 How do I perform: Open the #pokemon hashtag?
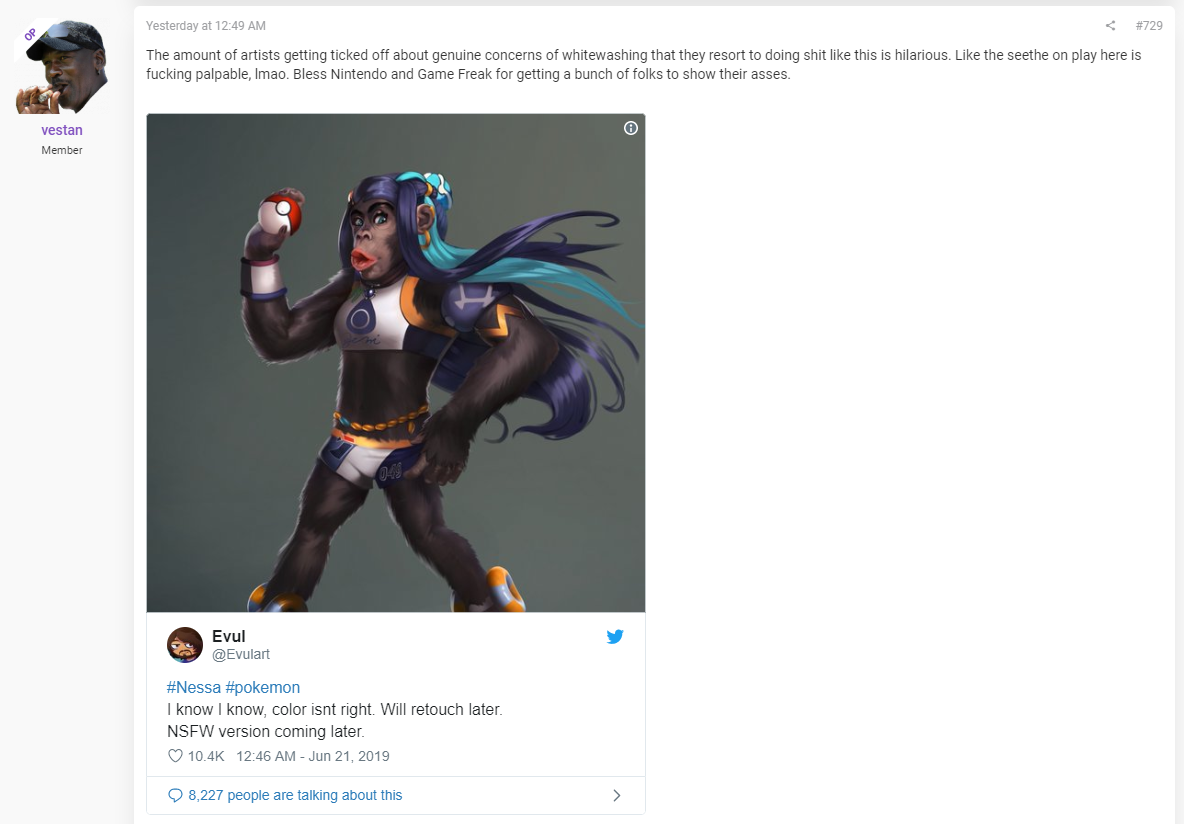point(263,687)
